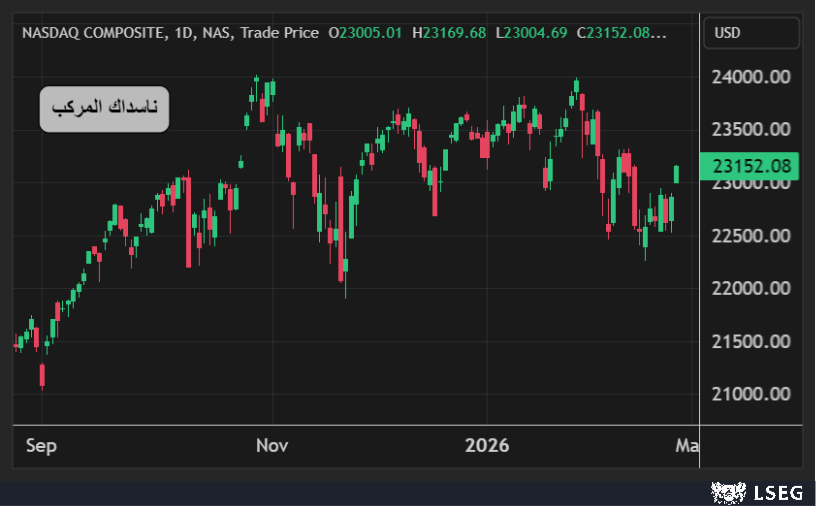816x506 pixels.
Task: Click the Low value L23004.69
Action: coord(531,33)
